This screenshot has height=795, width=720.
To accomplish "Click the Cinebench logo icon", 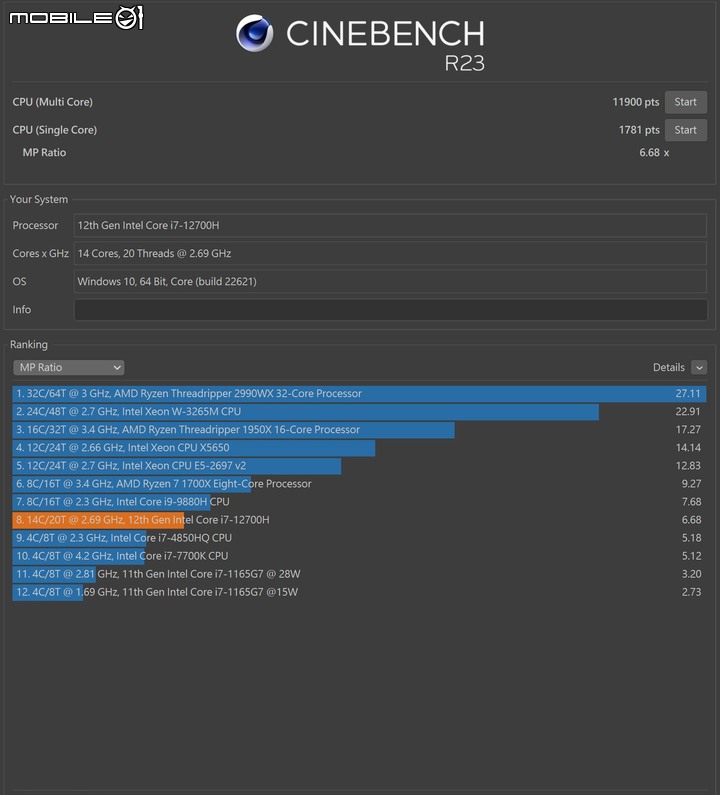I will [255, 33].
